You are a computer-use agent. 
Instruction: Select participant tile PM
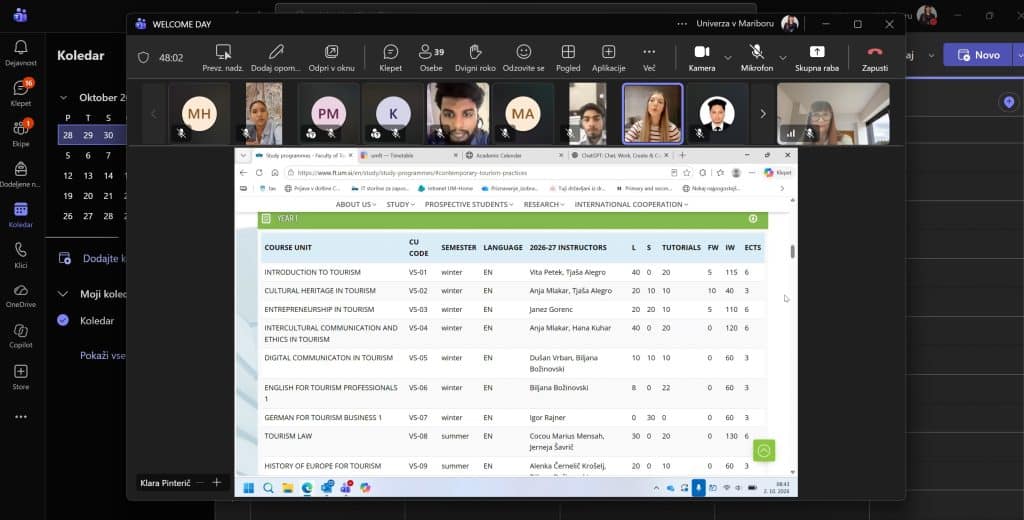[x=328, y=114]
